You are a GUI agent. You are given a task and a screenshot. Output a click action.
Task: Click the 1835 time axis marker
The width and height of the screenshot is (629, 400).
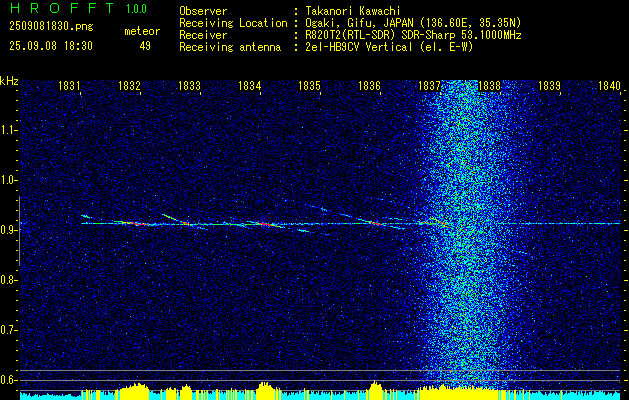[x=310, y=85]
